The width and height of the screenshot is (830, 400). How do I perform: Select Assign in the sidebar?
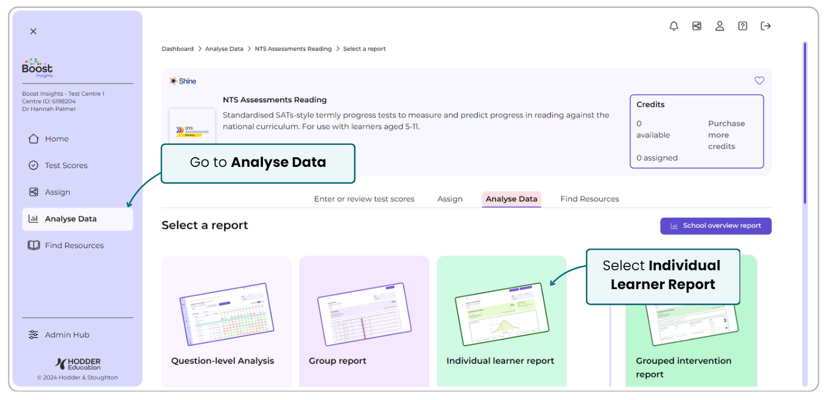pos(57,192)
